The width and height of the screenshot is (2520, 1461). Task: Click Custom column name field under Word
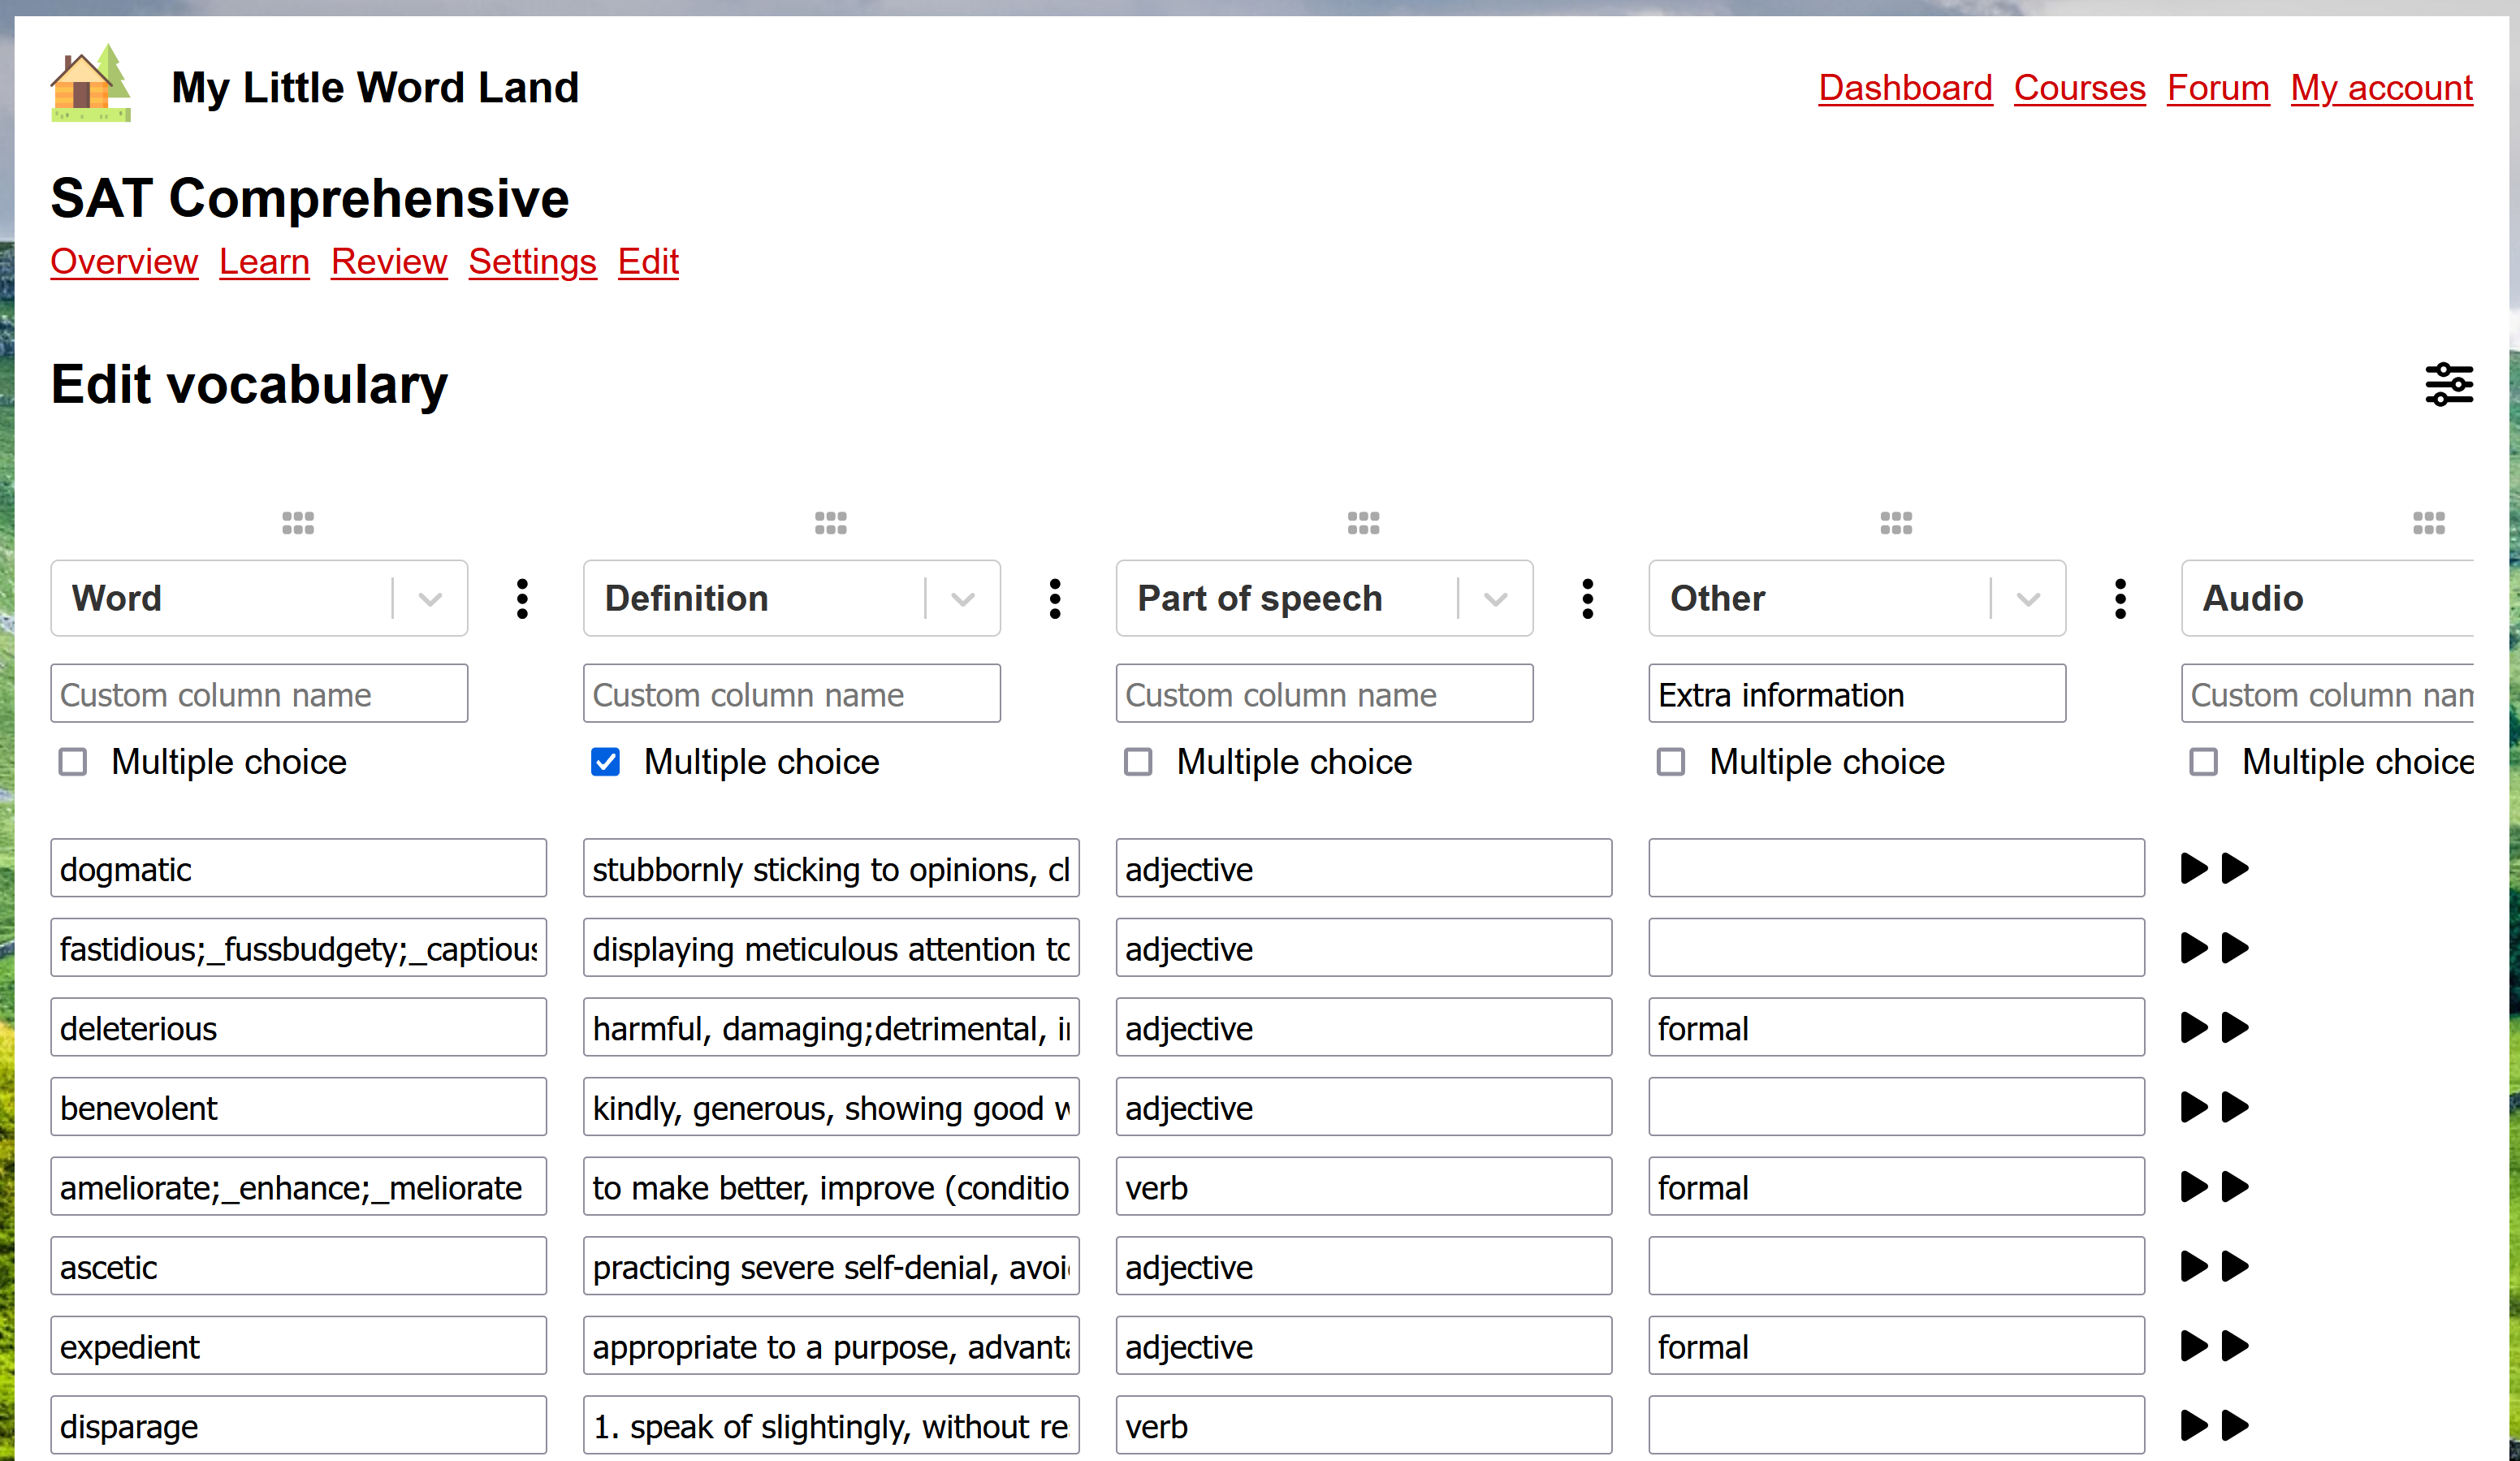(259, 693)
